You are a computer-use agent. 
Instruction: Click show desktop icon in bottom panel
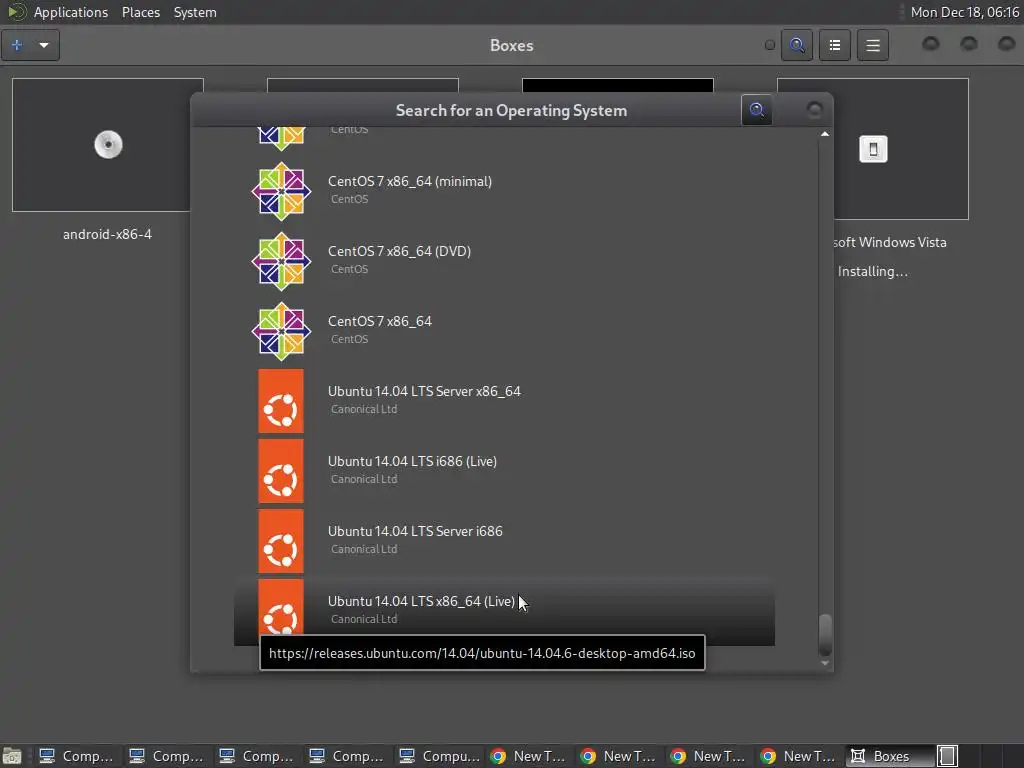coord(12,756)
